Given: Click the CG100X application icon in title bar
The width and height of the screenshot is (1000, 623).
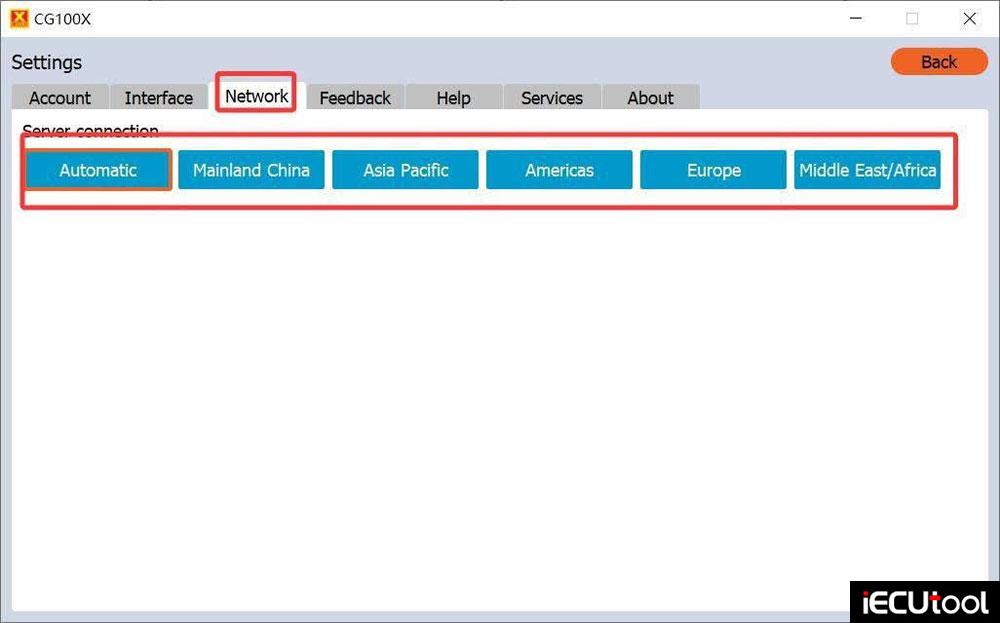Looking at the screenshot, I should [x=17, y=17].
